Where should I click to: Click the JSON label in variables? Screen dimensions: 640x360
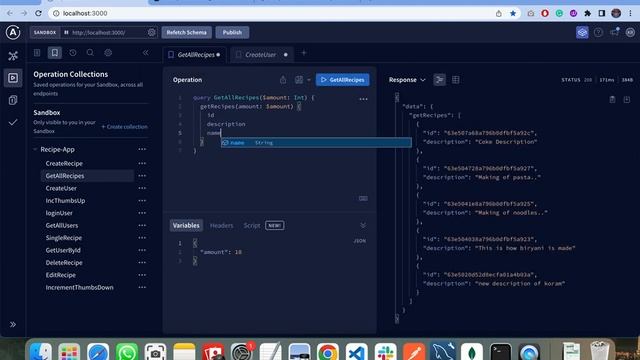pos(360,241)
